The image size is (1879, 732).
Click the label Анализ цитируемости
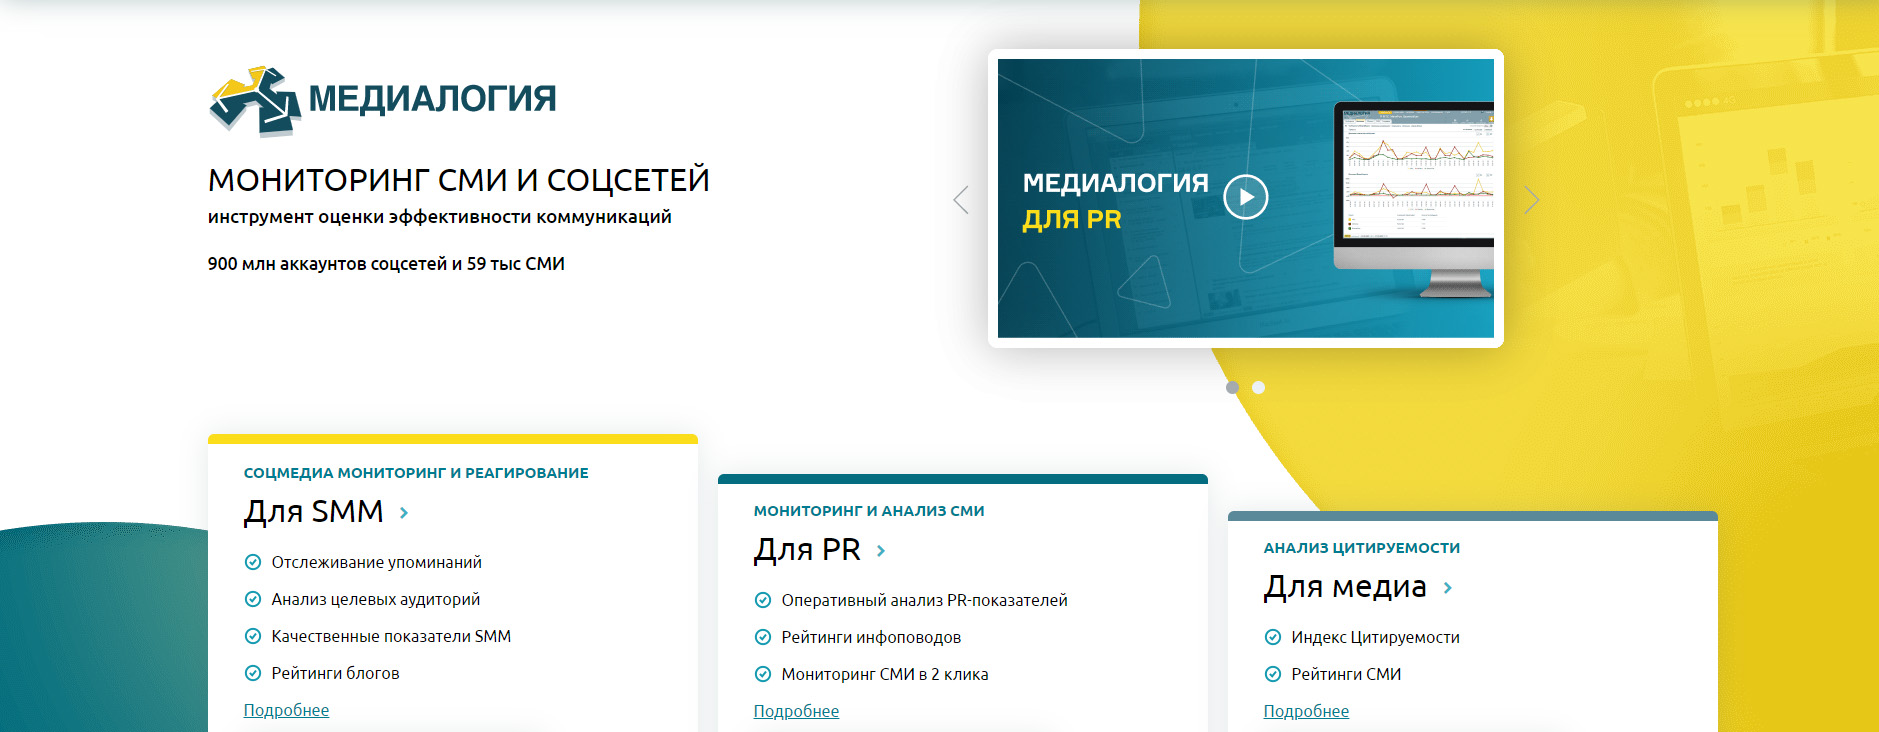point(1362,548)
